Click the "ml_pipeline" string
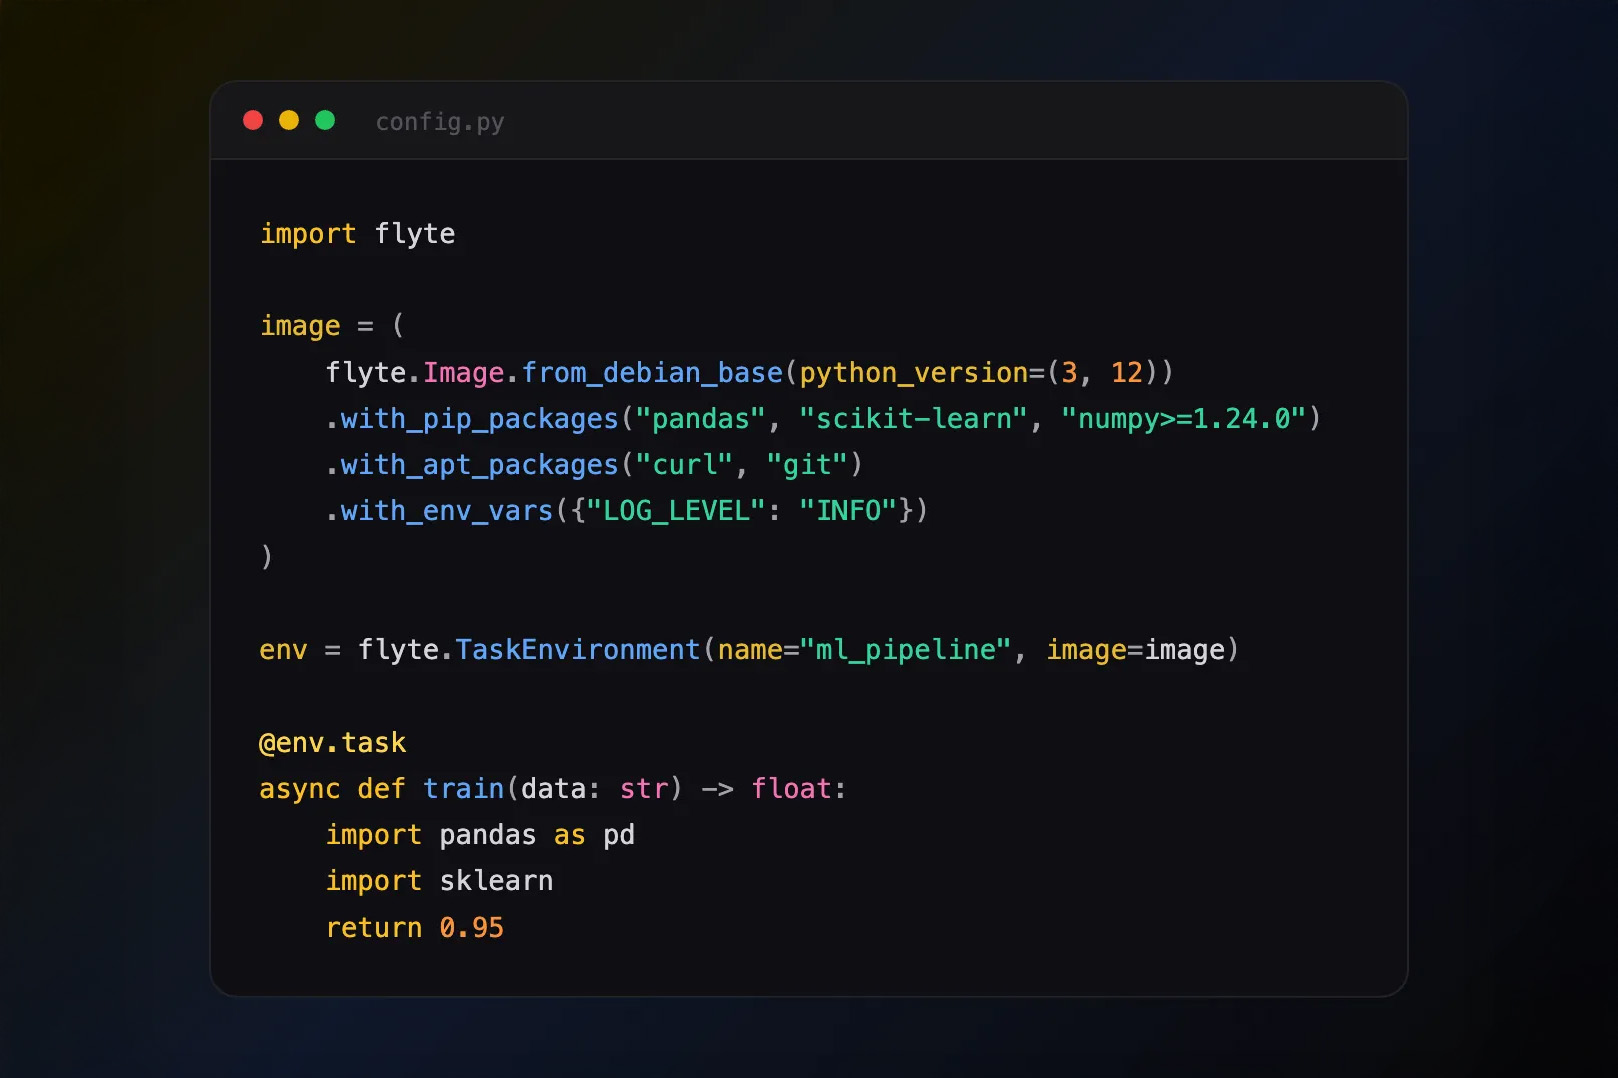Image resolution: width=1618 pixels, height=1078 pixels. point(906,650)
